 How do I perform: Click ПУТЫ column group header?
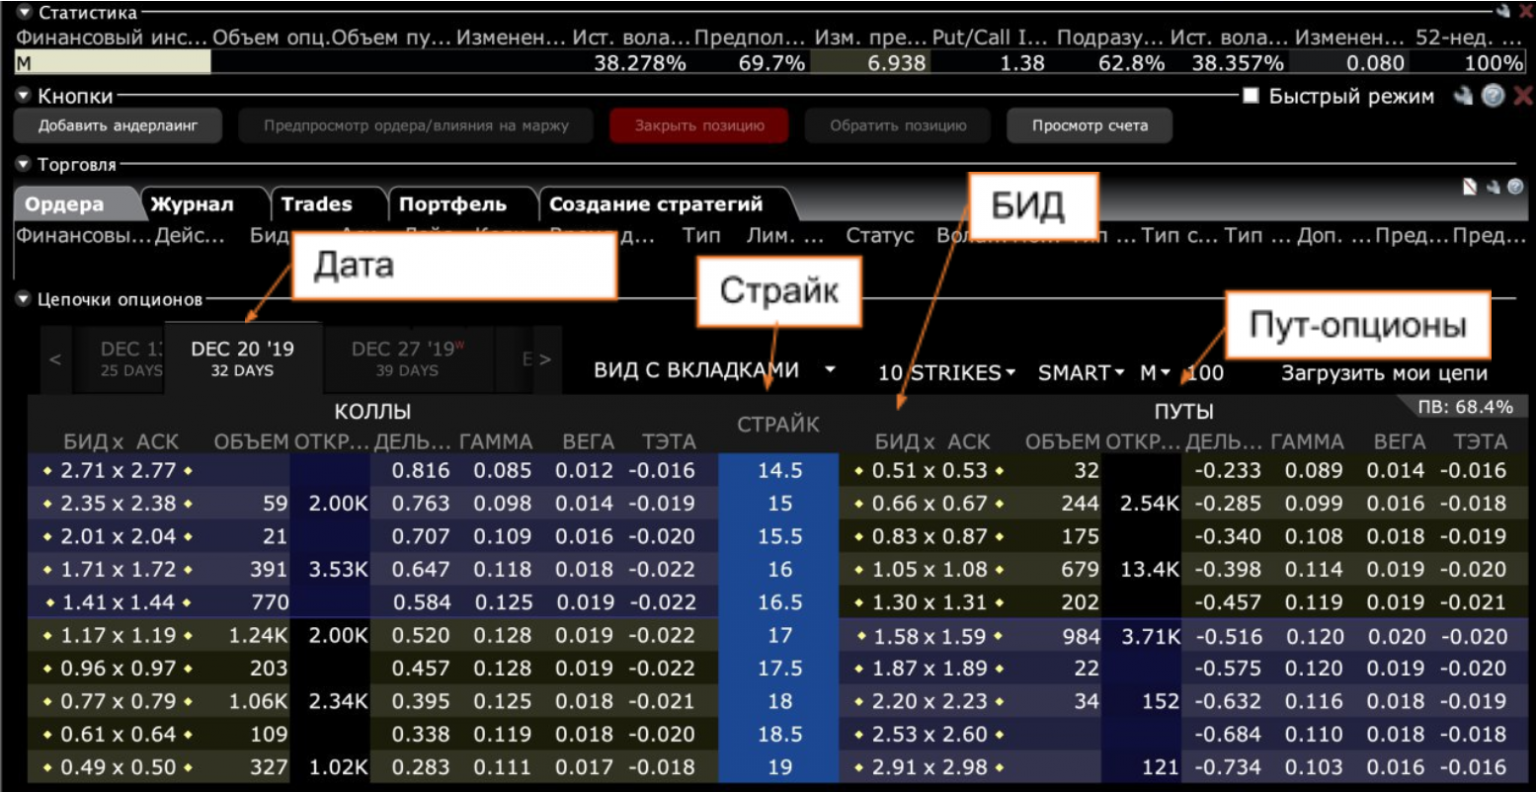(1184, 411)
